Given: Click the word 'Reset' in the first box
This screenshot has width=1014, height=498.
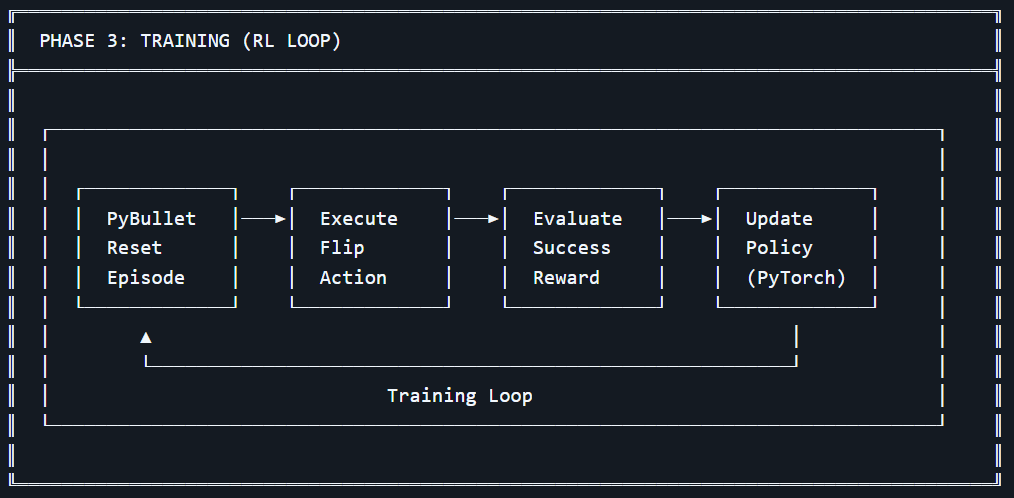Looking at the screenshot, I should pyautogui.click(x=134, y=248).
